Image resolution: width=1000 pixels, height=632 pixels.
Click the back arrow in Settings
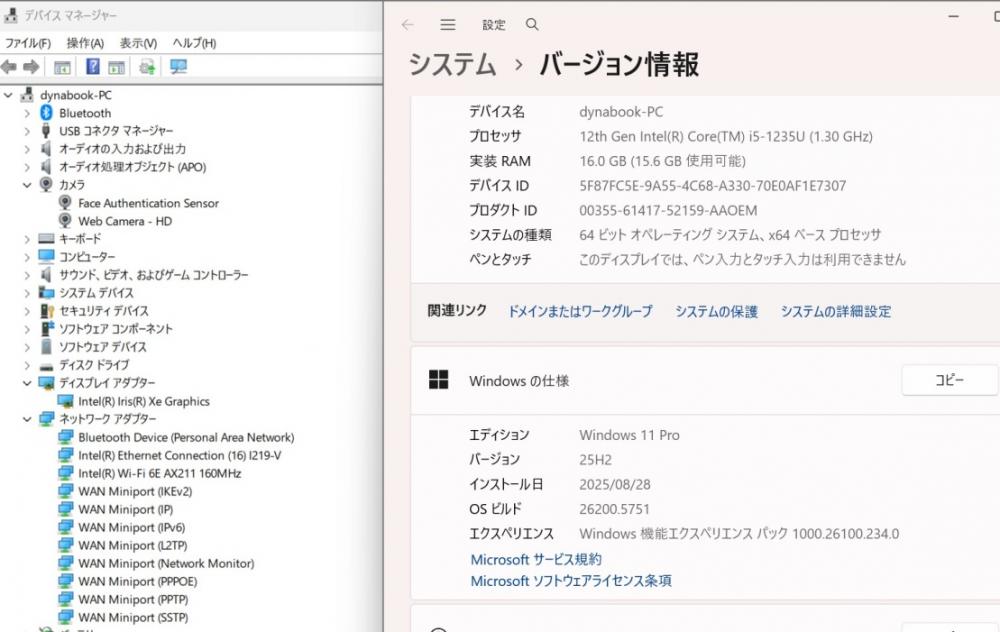coord(407,25)
